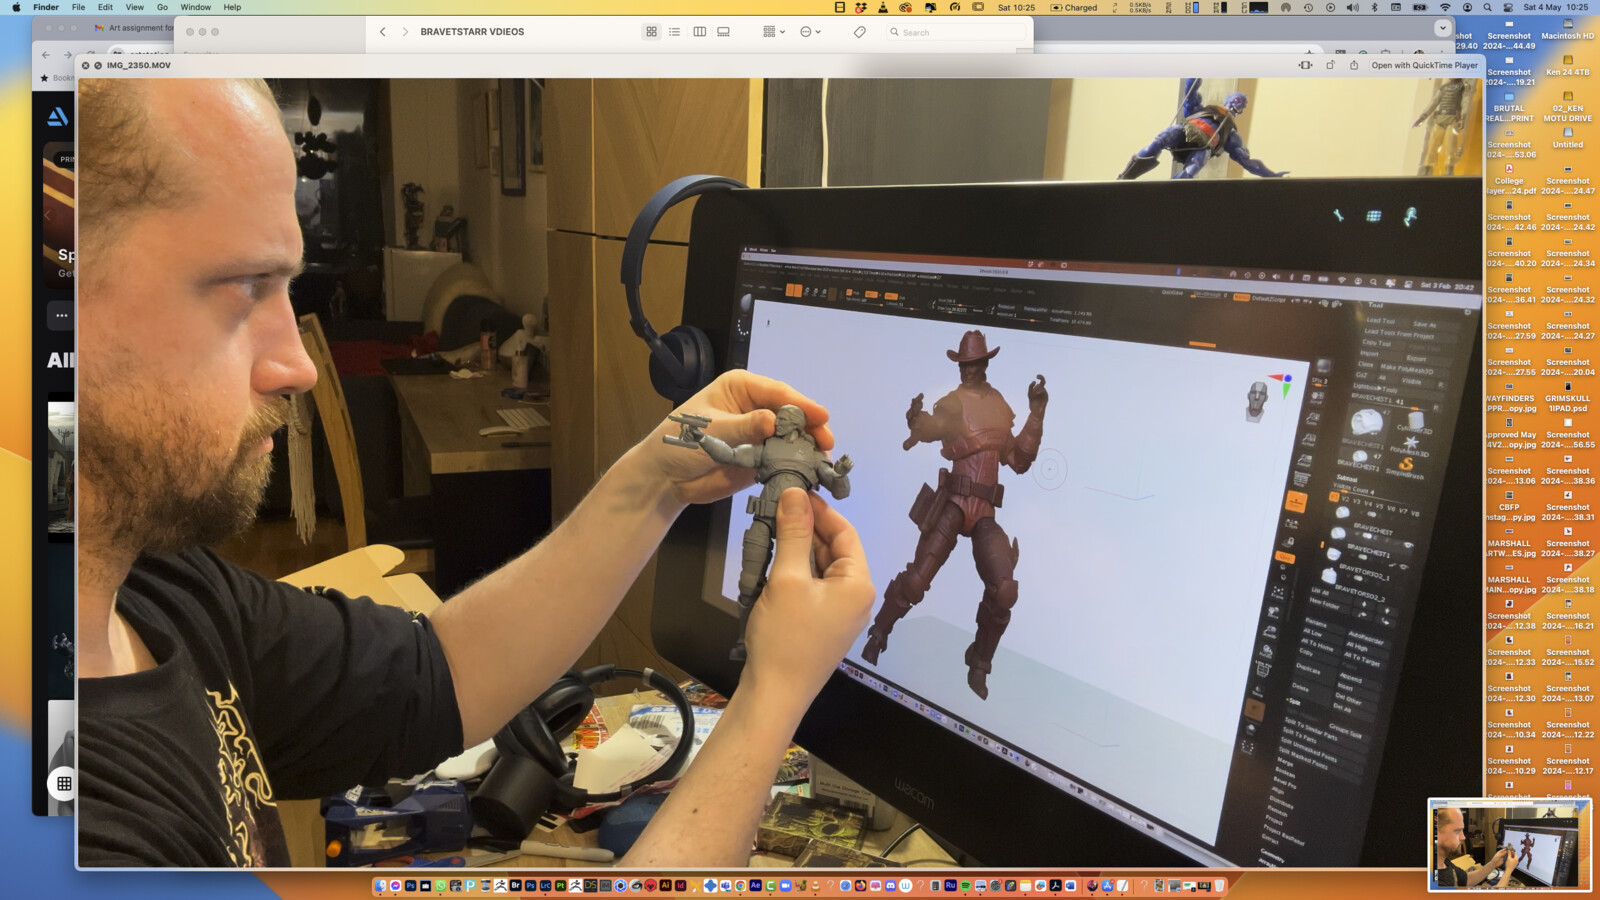Click the volume icon in menu bar
Viewport: 1600px width, 900px height.
click(x=1352, y=7)
